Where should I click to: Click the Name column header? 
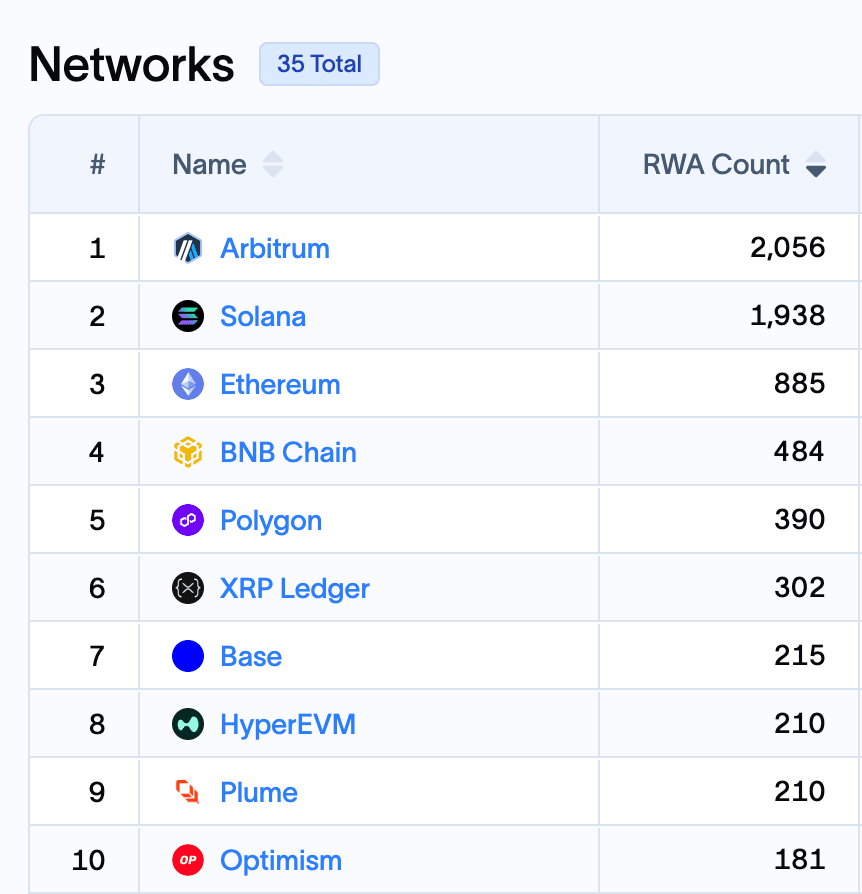click(369, 164)
